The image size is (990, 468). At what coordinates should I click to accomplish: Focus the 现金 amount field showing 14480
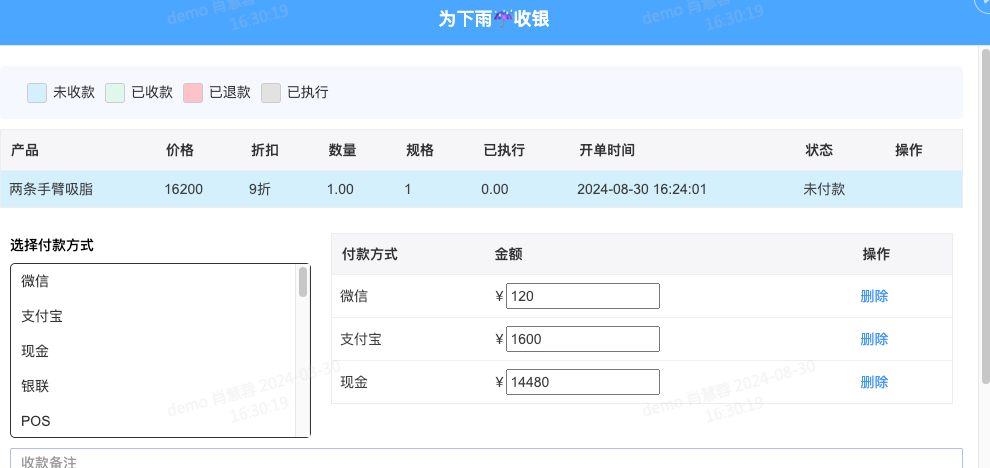pos(583,382)
